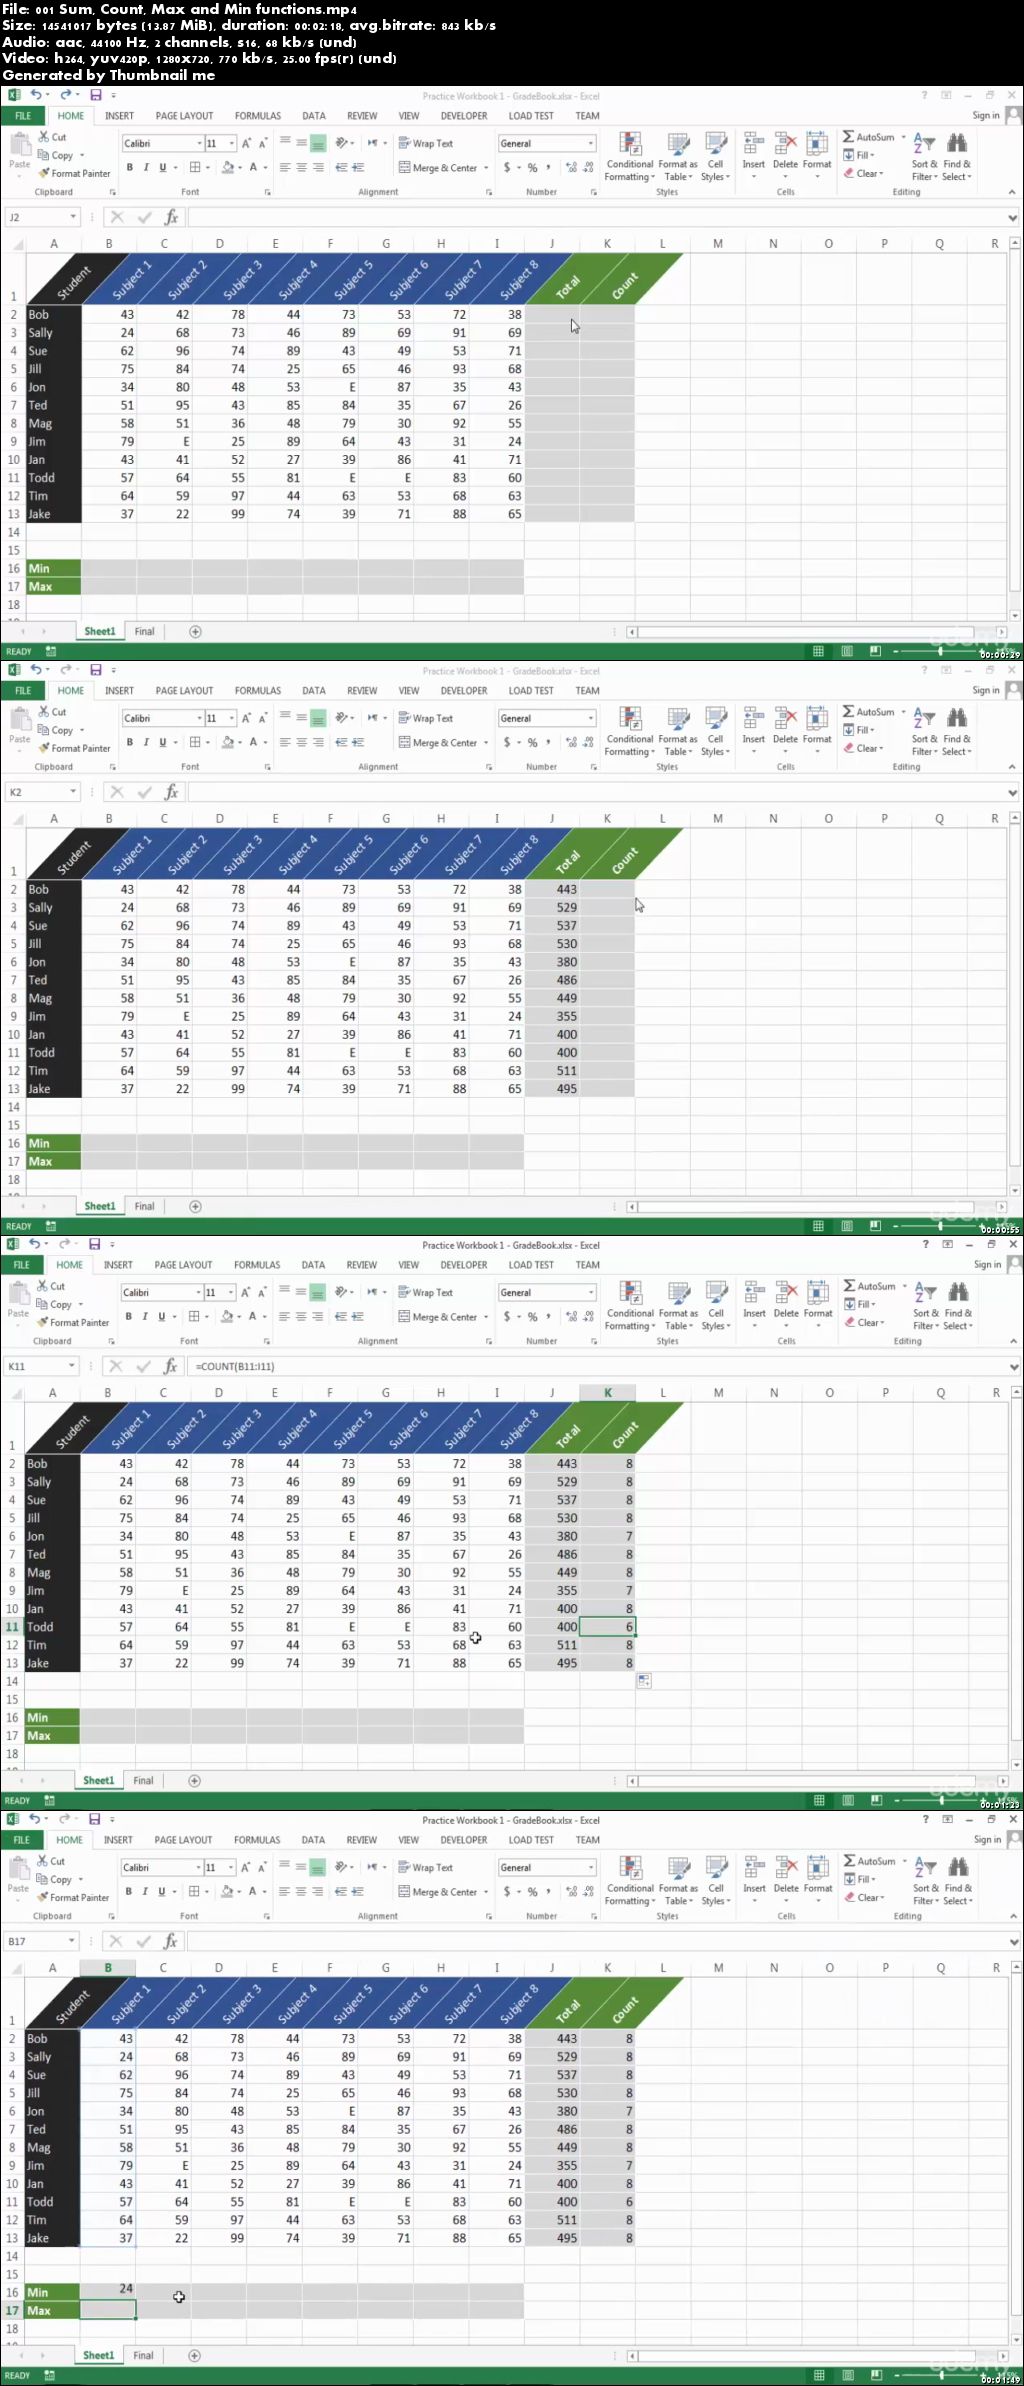Click Help question mark in Name Box K11 frame
Image resolution: width=1024 pixels, height=2386 pixels.
pos(925,1244)
